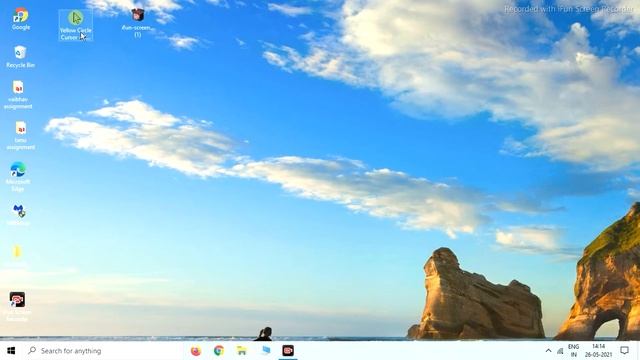640x360 pixels.
Task: Select the ifun-screen (1) desktop file
Action: point(137,23)
